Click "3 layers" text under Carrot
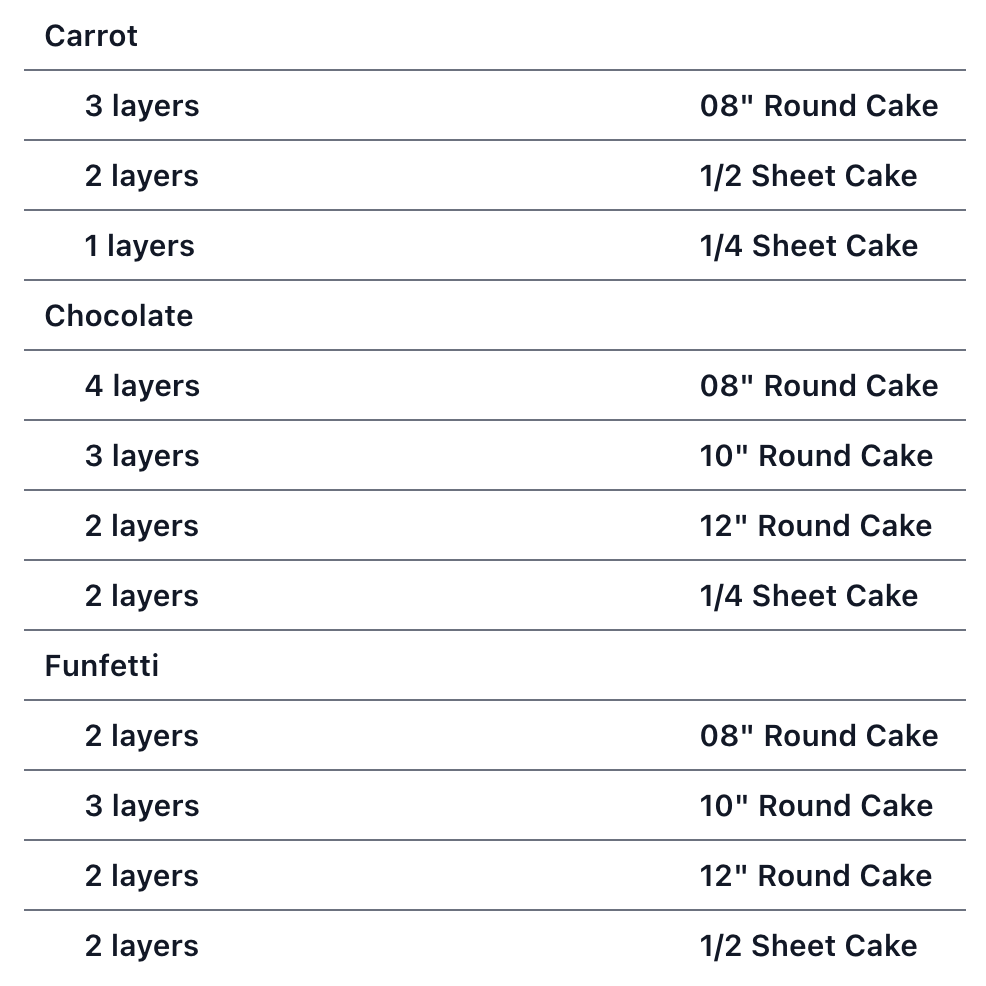The image size is (986, 986). (142, 106)
